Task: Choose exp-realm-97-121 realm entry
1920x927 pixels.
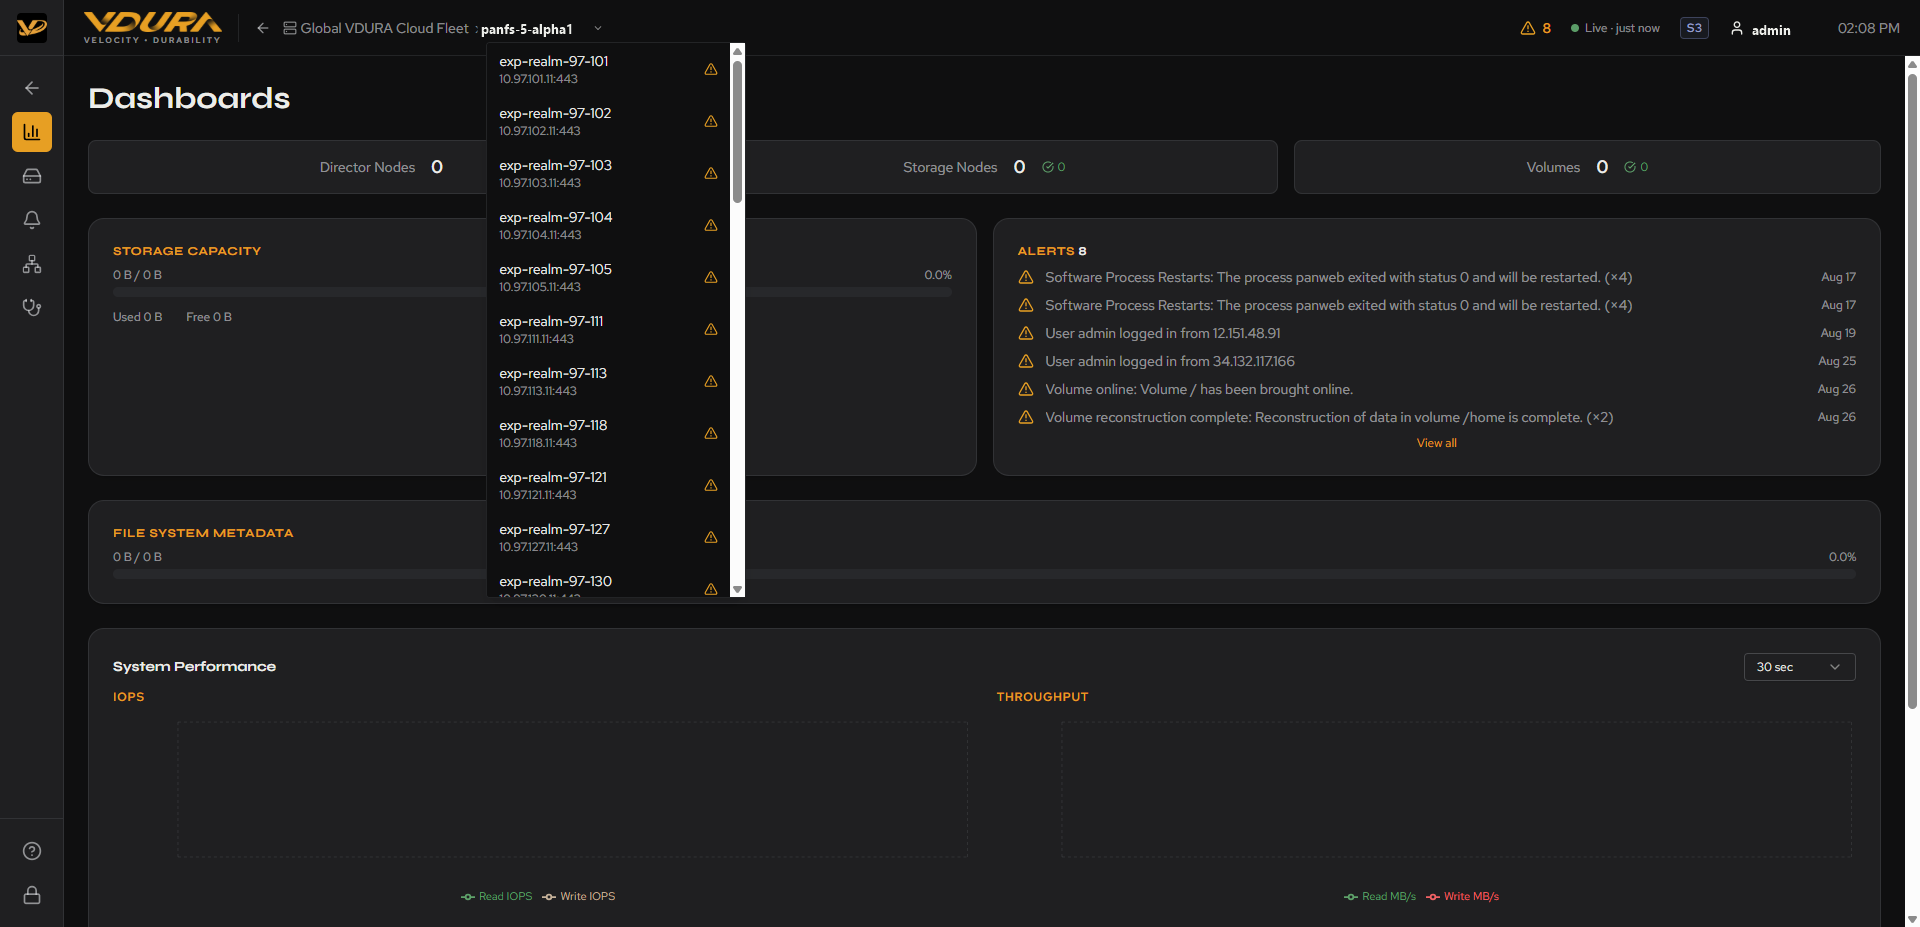Action: tap(608, 485)
